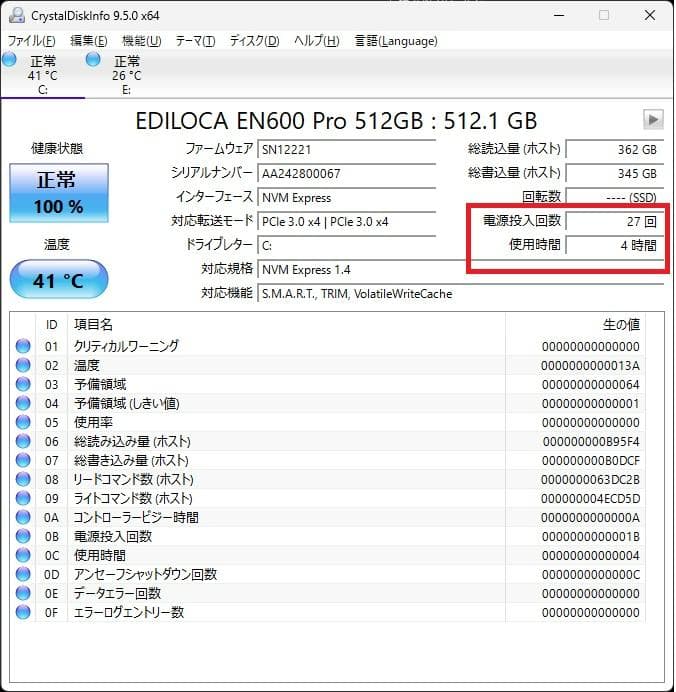Click the CrystalDiskInfo app icon in title bar
The height and width of the screenshot is (692, 676).
pyautogui.click(x=17, y=15)
